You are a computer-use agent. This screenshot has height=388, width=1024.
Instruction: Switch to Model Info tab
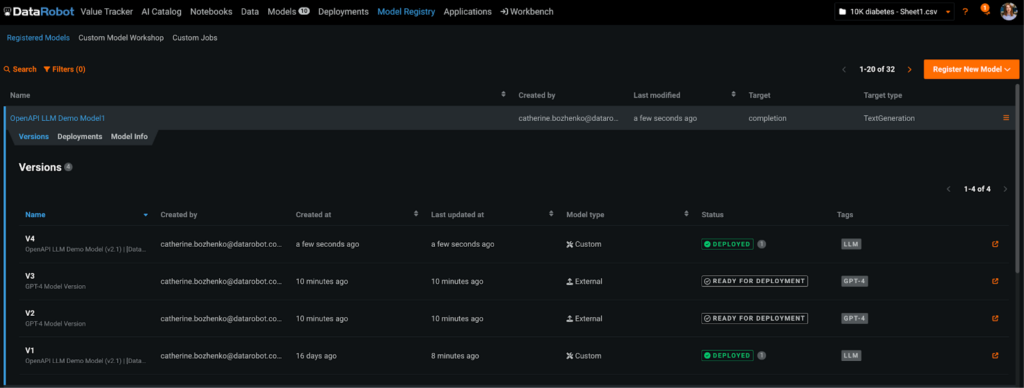click(129, 137)
